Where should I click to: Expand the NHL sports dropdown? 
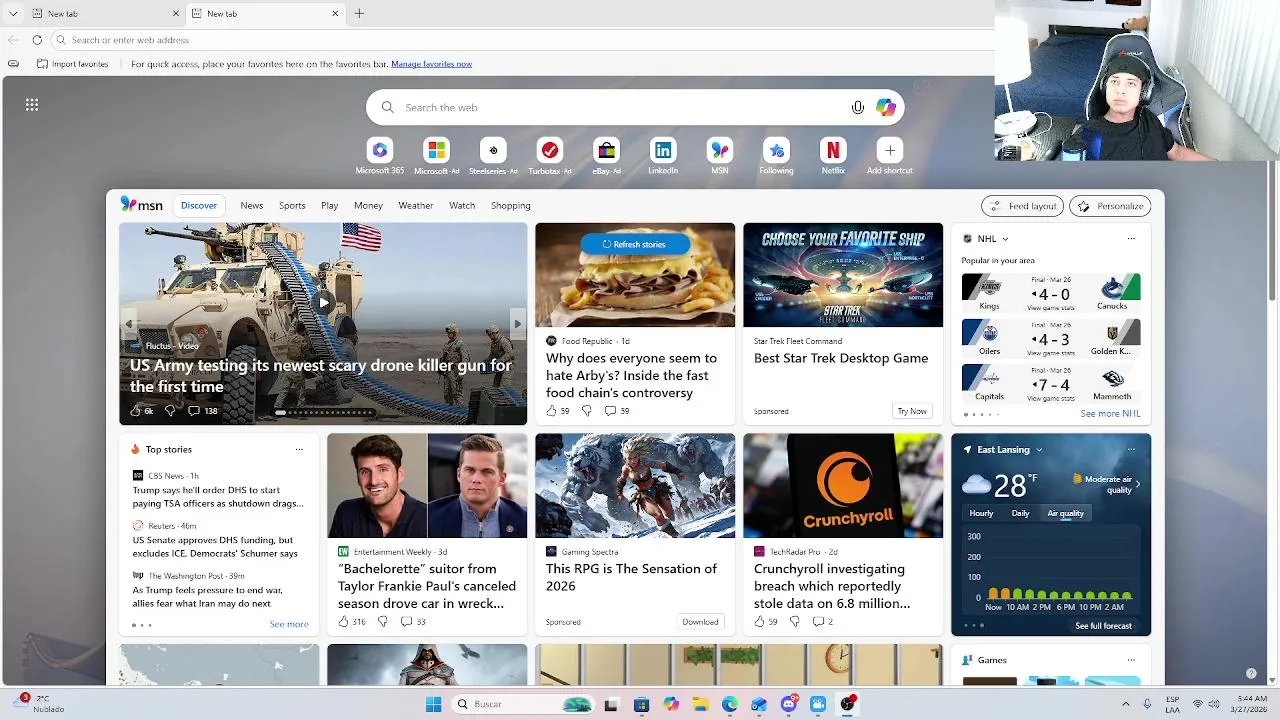(x=1005, y=239)
